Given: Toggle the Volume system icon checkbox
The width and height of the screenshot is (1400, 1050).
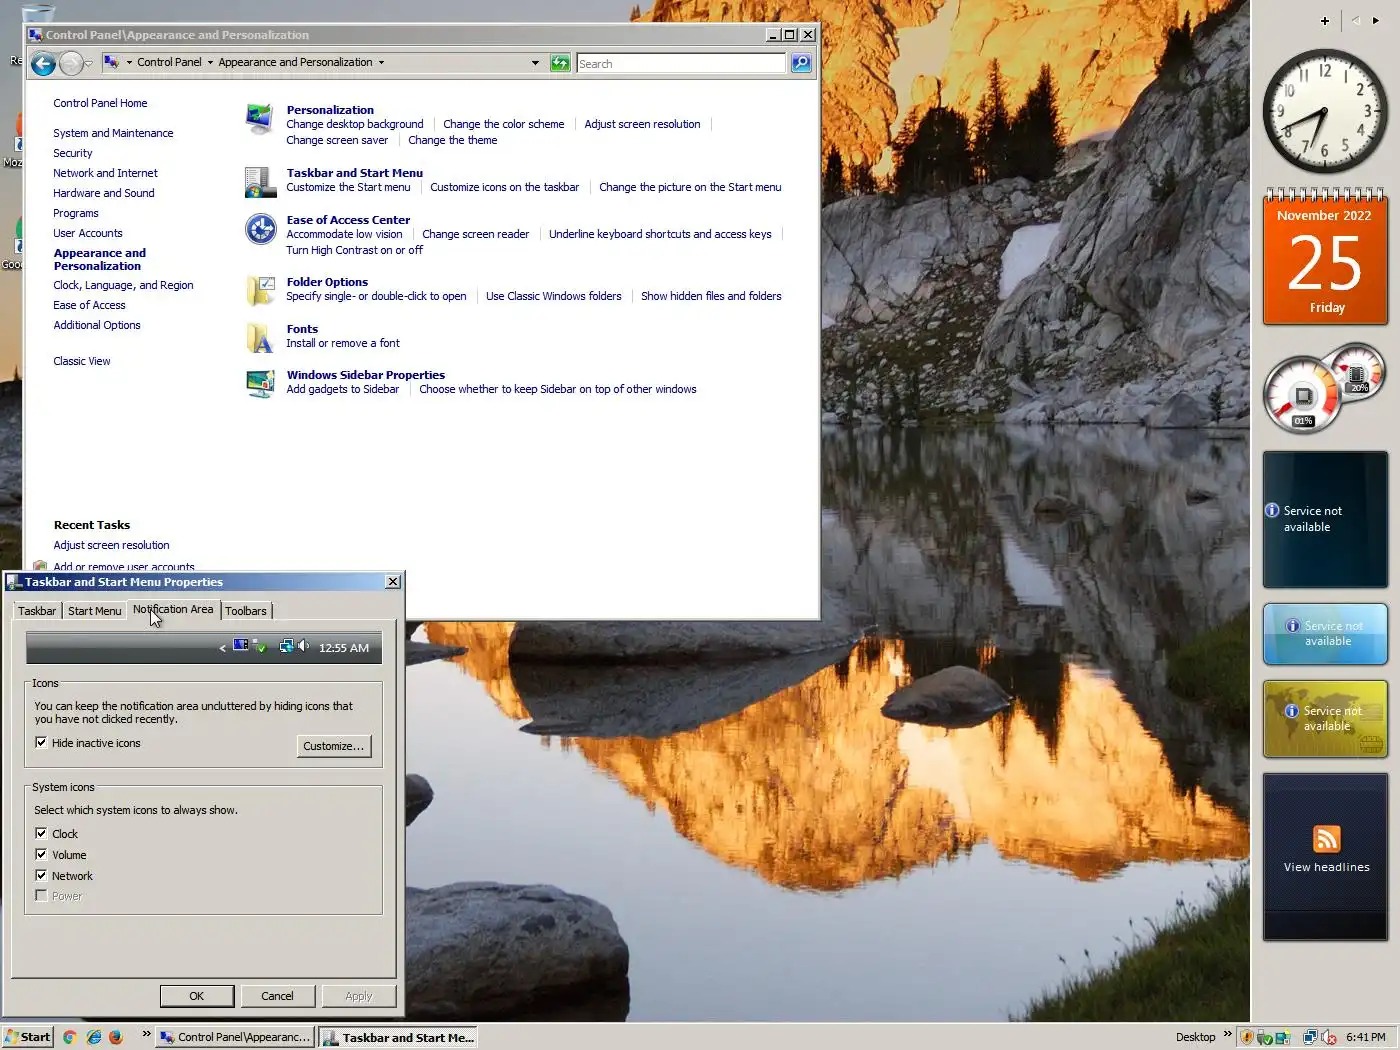Looking at the screenshot, I should coord(41,854).
